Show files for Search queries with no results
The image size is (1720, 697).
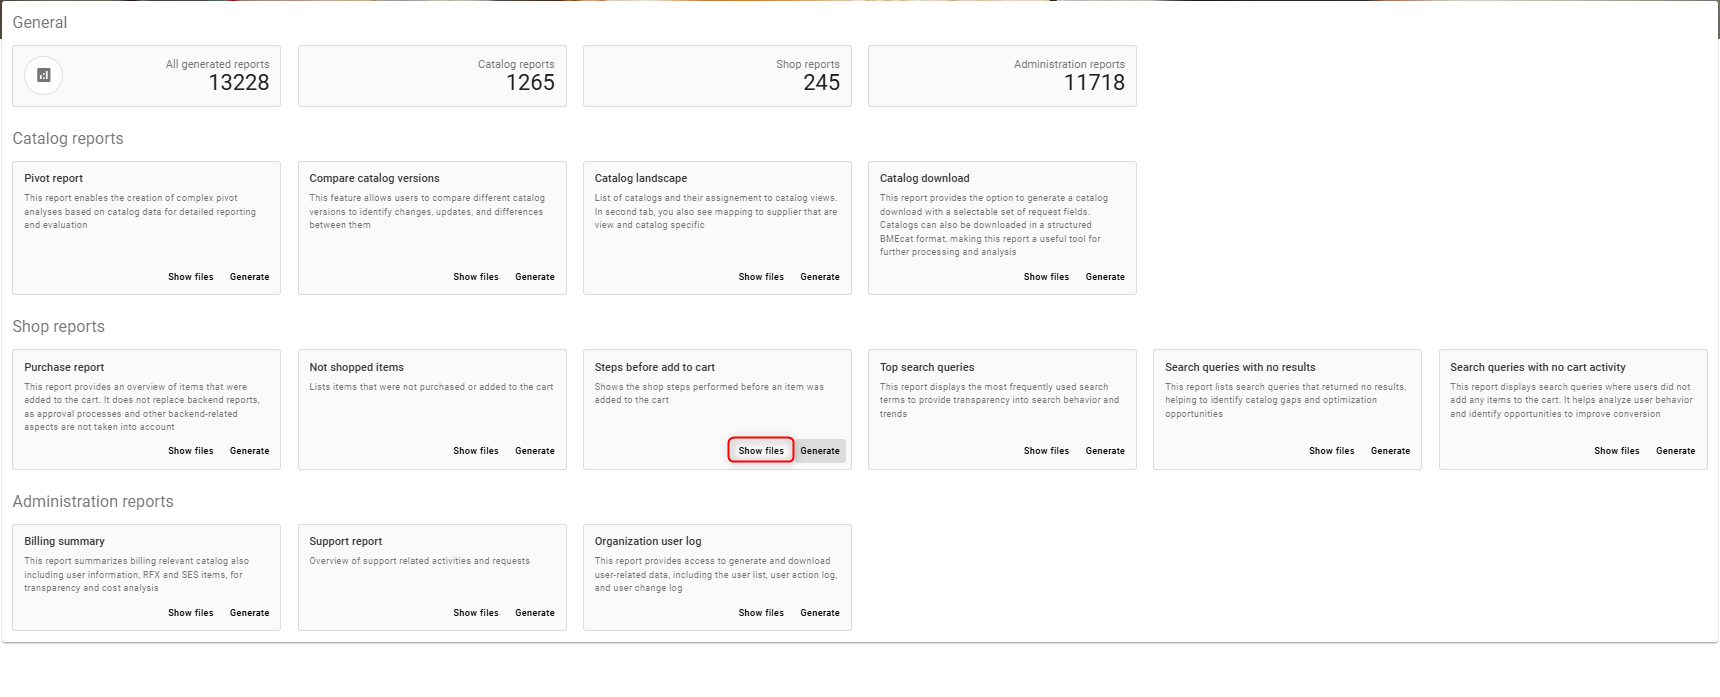(x=1331, y=451)
